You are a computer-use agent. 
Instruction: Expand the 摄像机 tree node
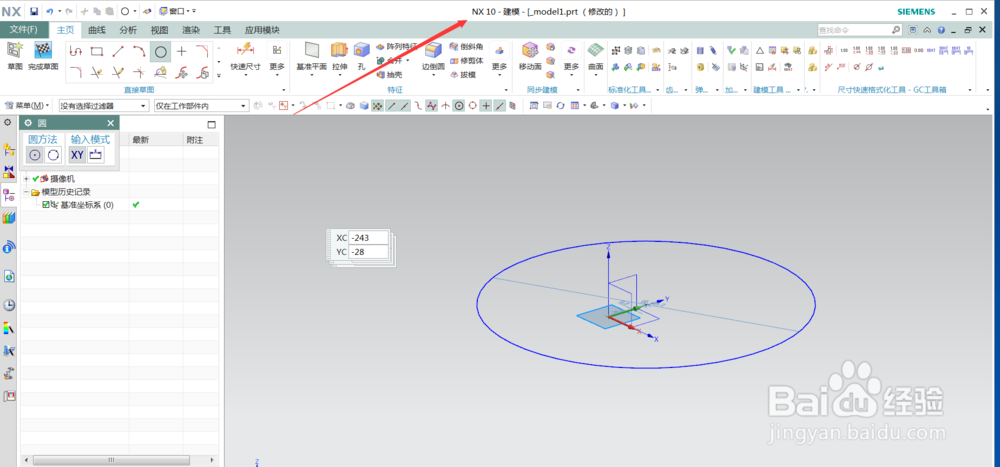tap(26, 179)
